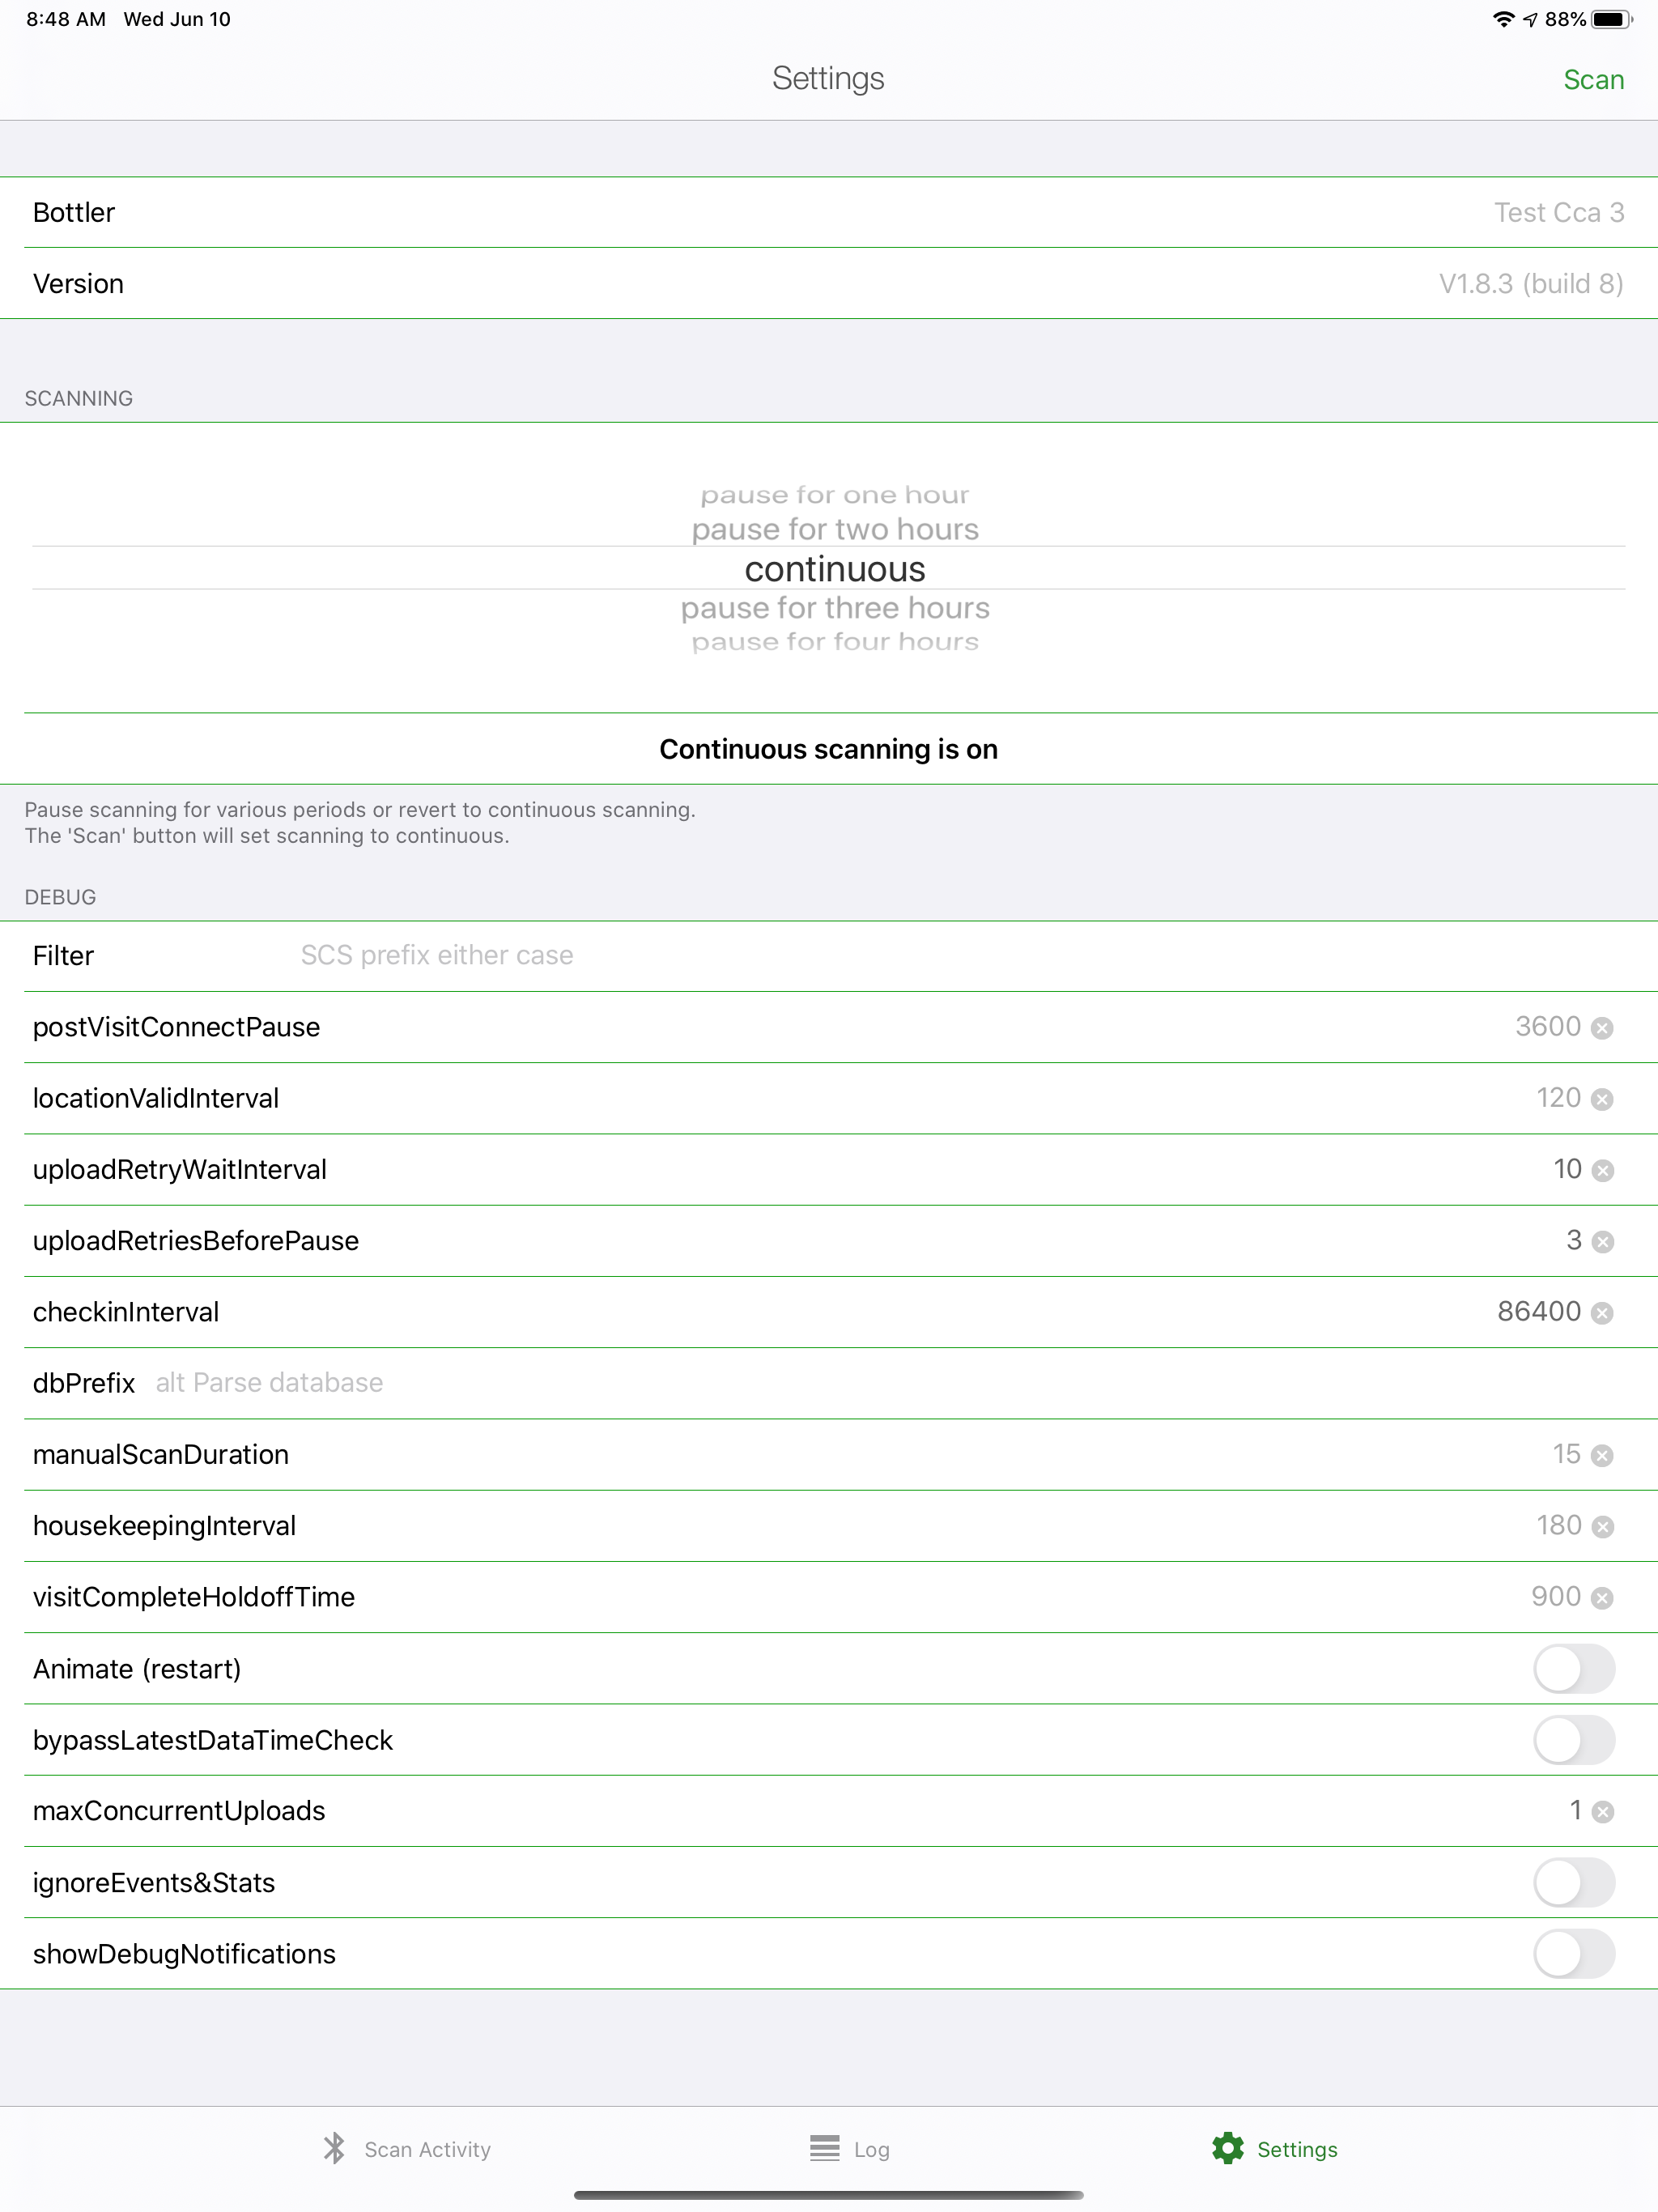1658x2212 pixels.
Task: Tap the Bottler row value Test Cca 3
Action: coord(1559,213)
